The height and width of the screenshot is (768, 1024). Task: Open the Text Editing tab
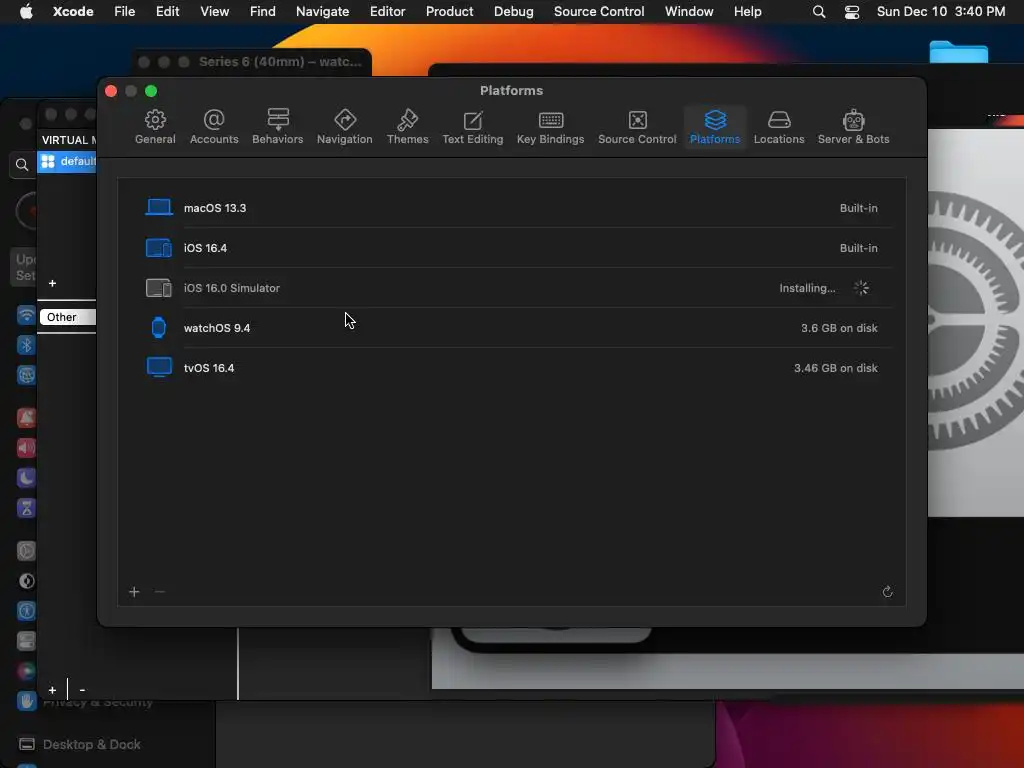click(x=473, y=127)
